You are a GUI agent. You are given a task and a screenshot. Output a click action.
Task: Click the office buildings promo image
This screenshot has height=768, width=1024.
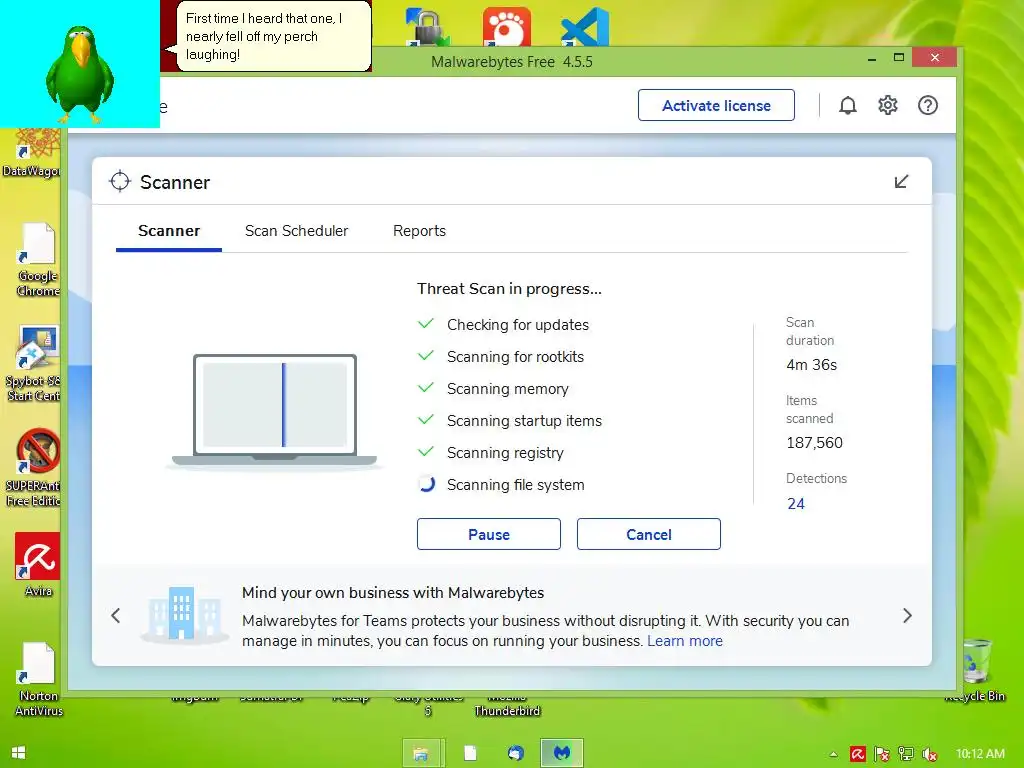(x=183, y=614)
